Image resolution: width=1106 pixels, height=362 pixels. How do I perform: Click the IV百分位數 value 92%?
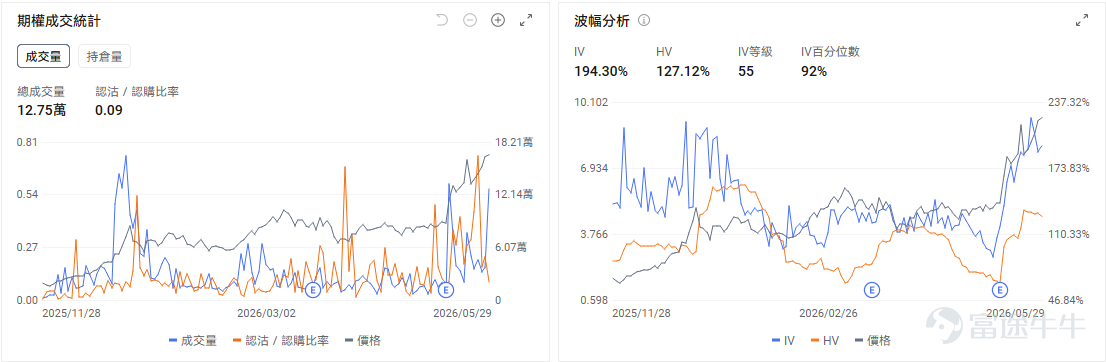[814, 71]
